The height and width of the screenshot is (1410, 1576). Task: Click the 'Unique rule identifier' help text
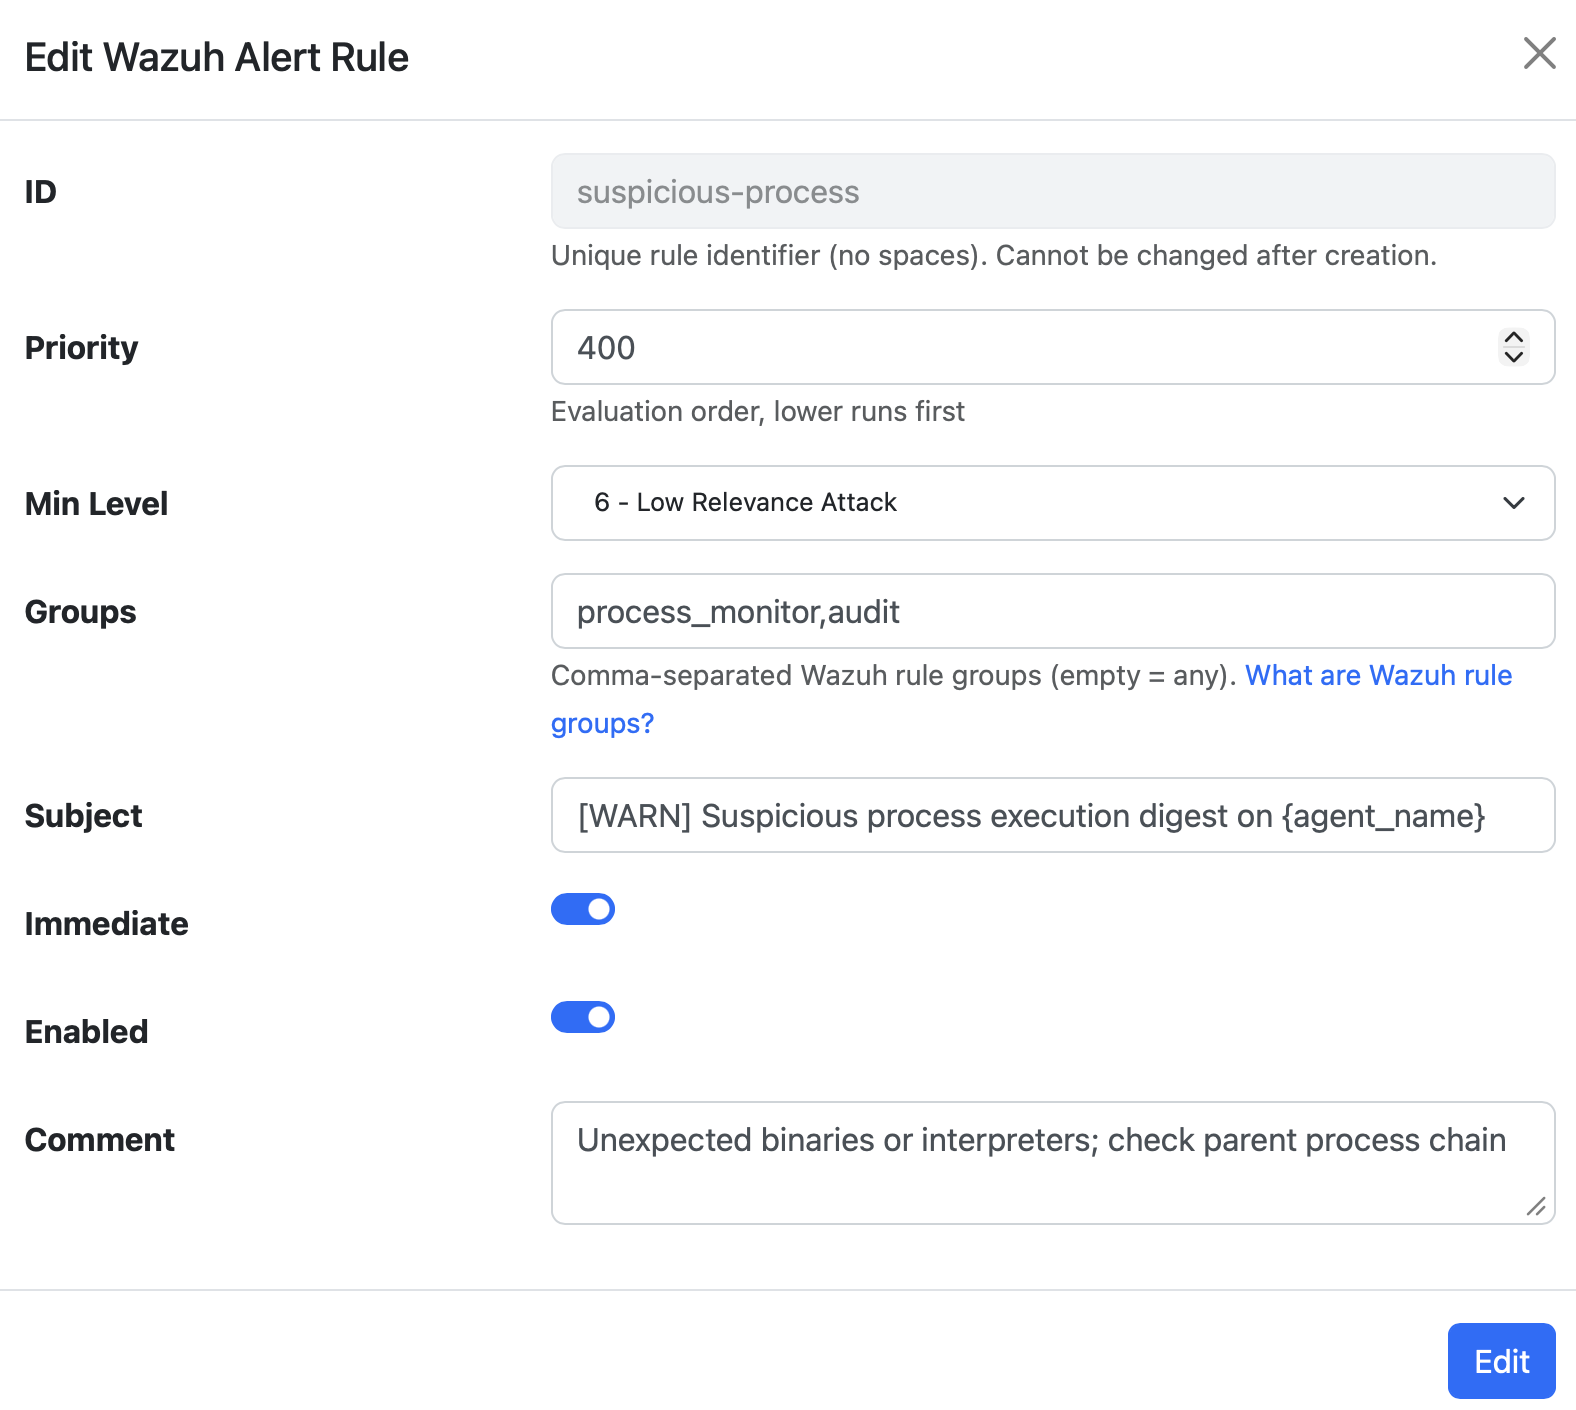(x=994, y=256)
